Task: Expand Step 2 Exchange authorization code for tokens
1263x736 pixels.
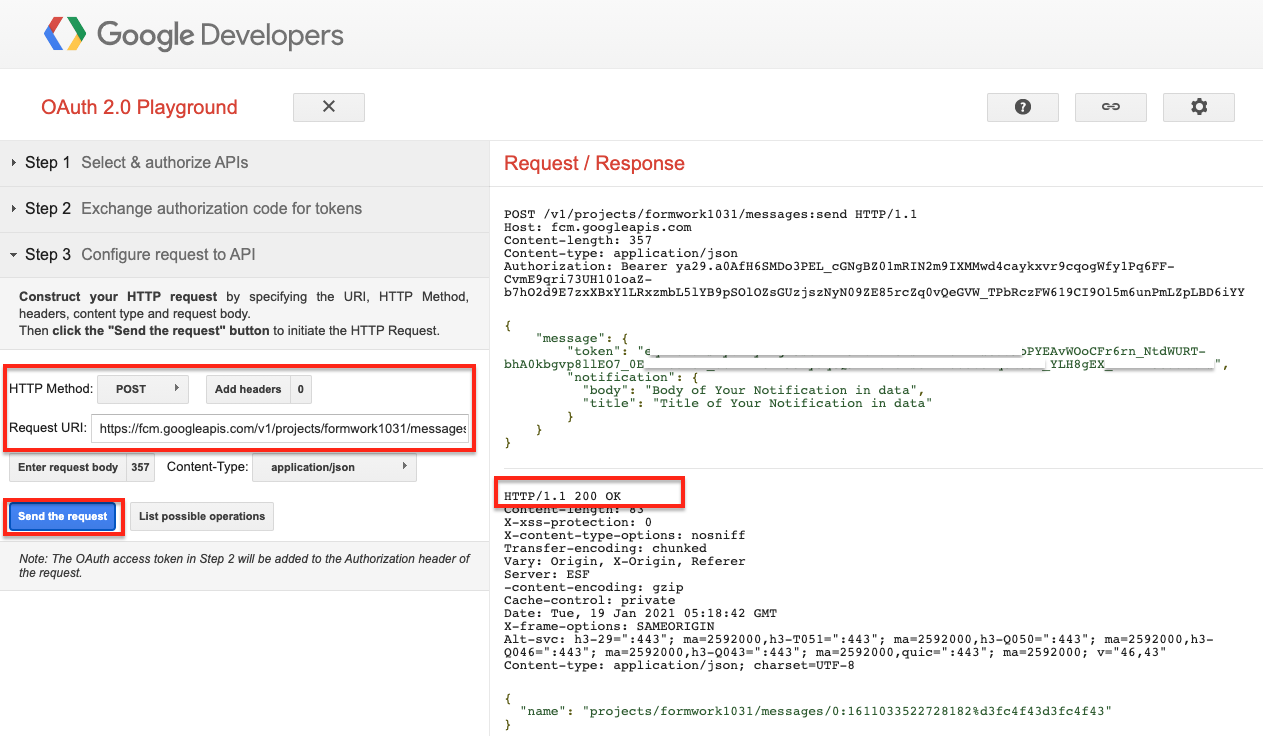Action: pos(244,209)
